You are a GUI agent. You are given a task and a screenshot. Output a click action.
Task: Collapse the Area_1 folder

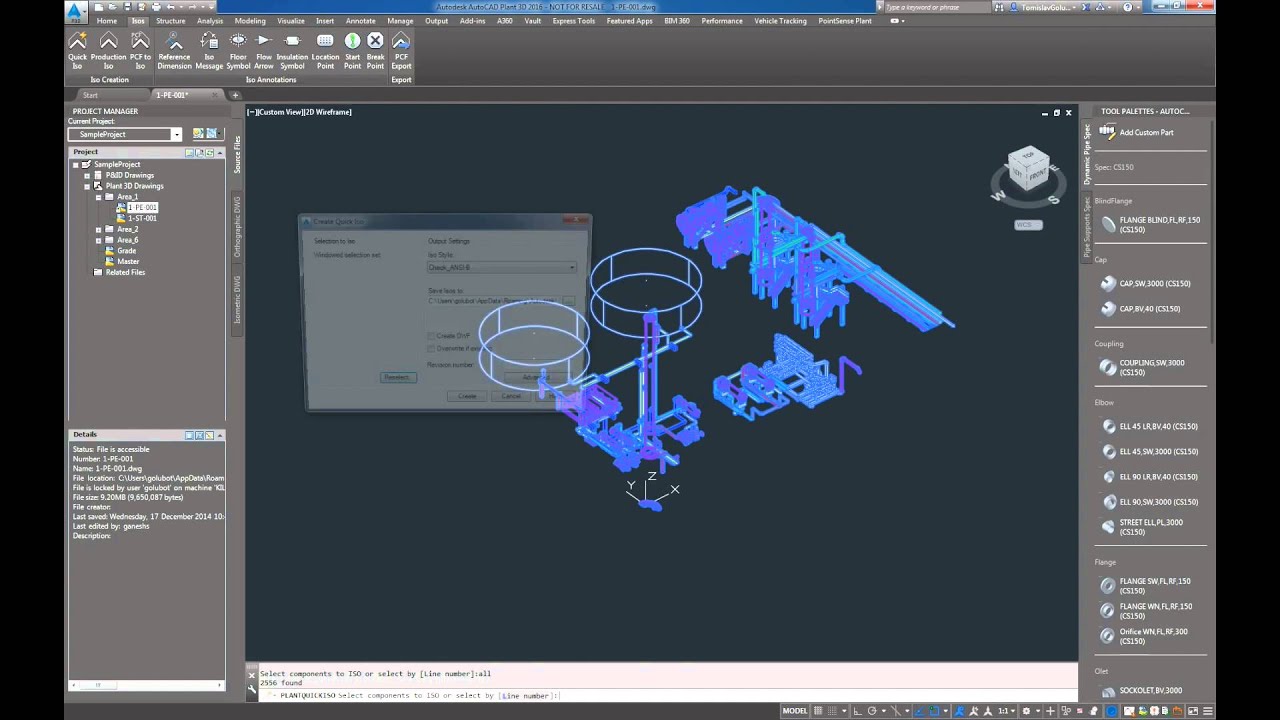[x=98, y=197]
